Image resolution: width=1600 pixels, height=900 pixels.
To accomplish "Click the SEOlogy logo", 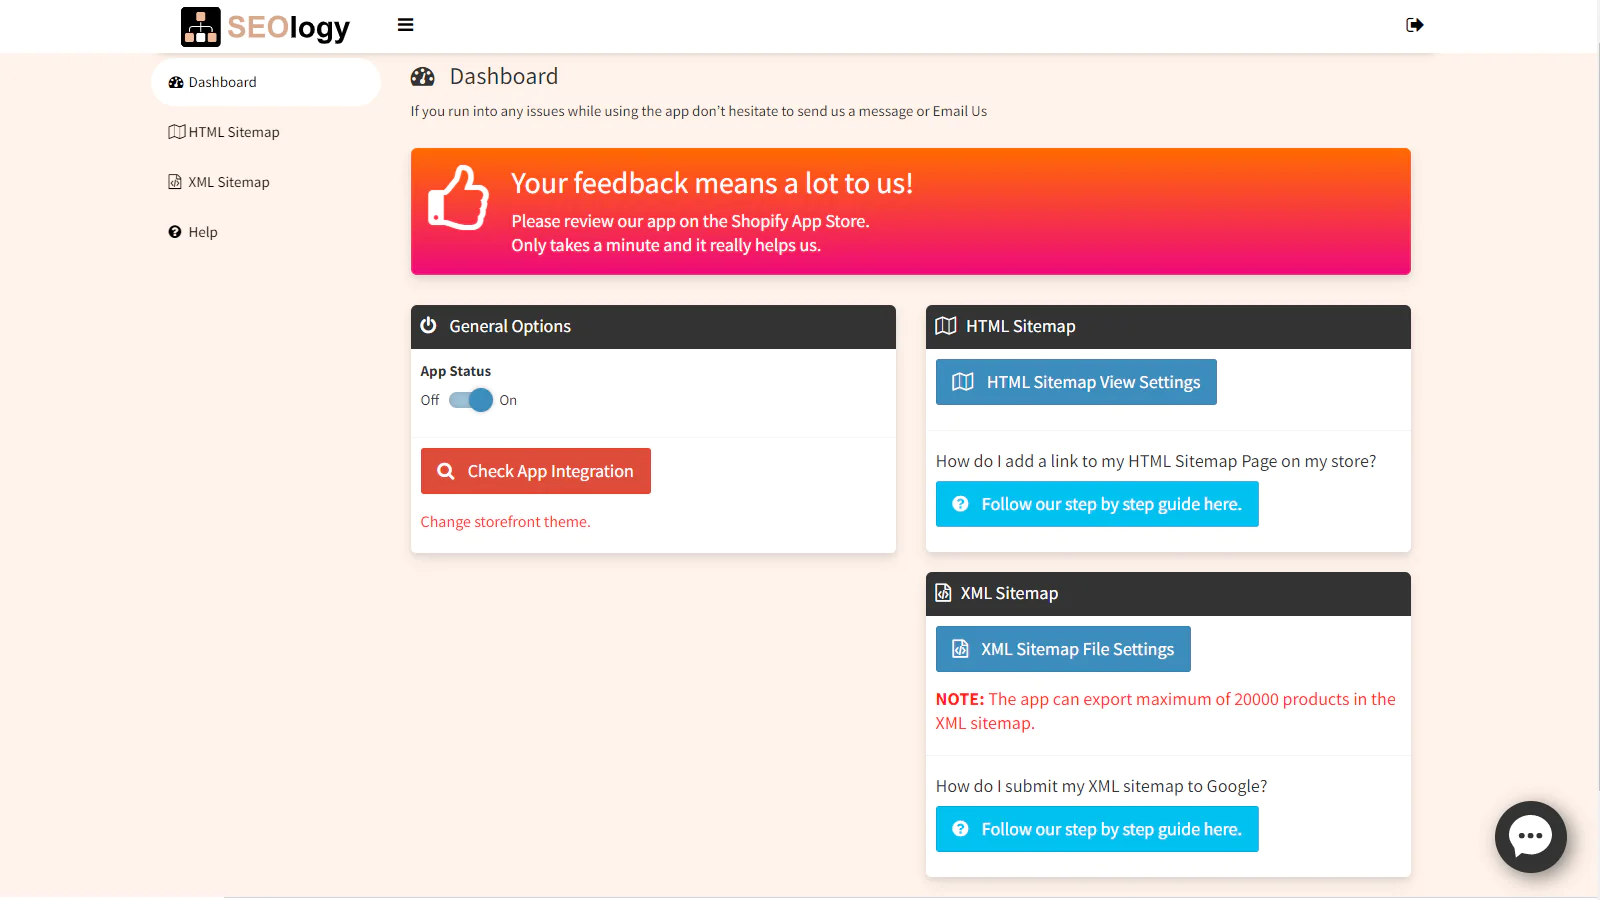I will point(265,27).
